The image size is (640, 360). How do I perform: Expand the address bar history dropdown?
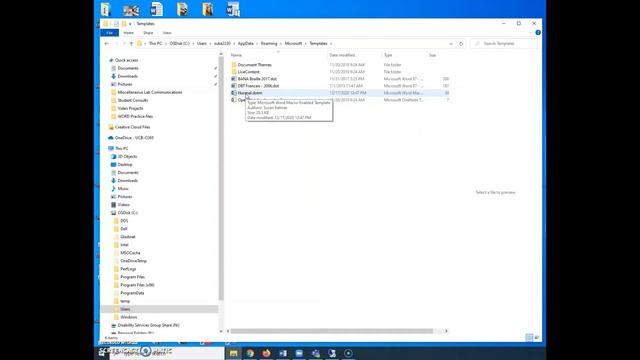pyautogui.click(x=451, y=44)
